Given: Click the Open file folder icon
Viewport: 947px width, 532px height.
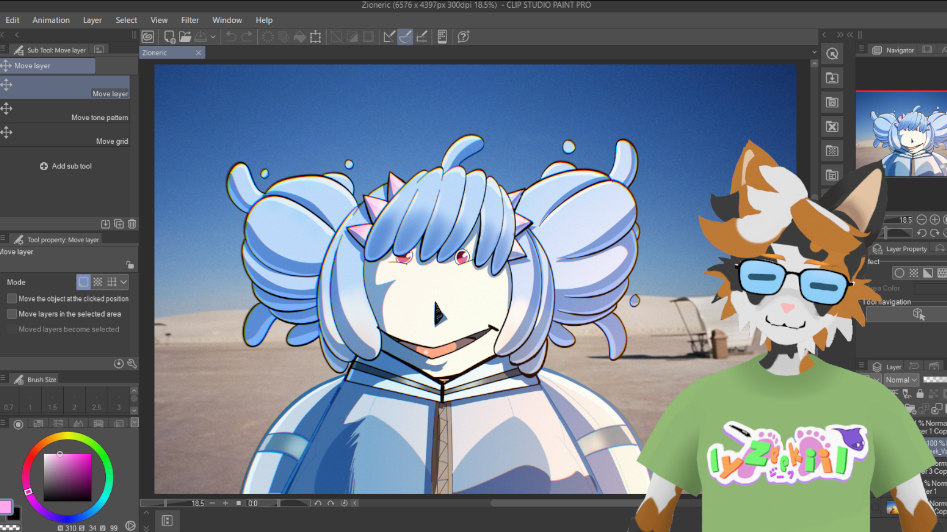Looking at the screenshot, I should tap(186, 37).
